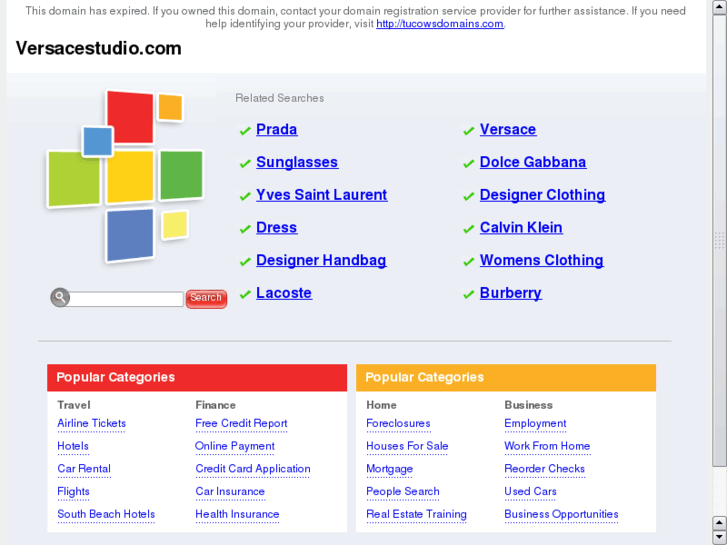727x545 pixels.
Task: Follow the Burberry link
Action: click(x=510, y=293)
